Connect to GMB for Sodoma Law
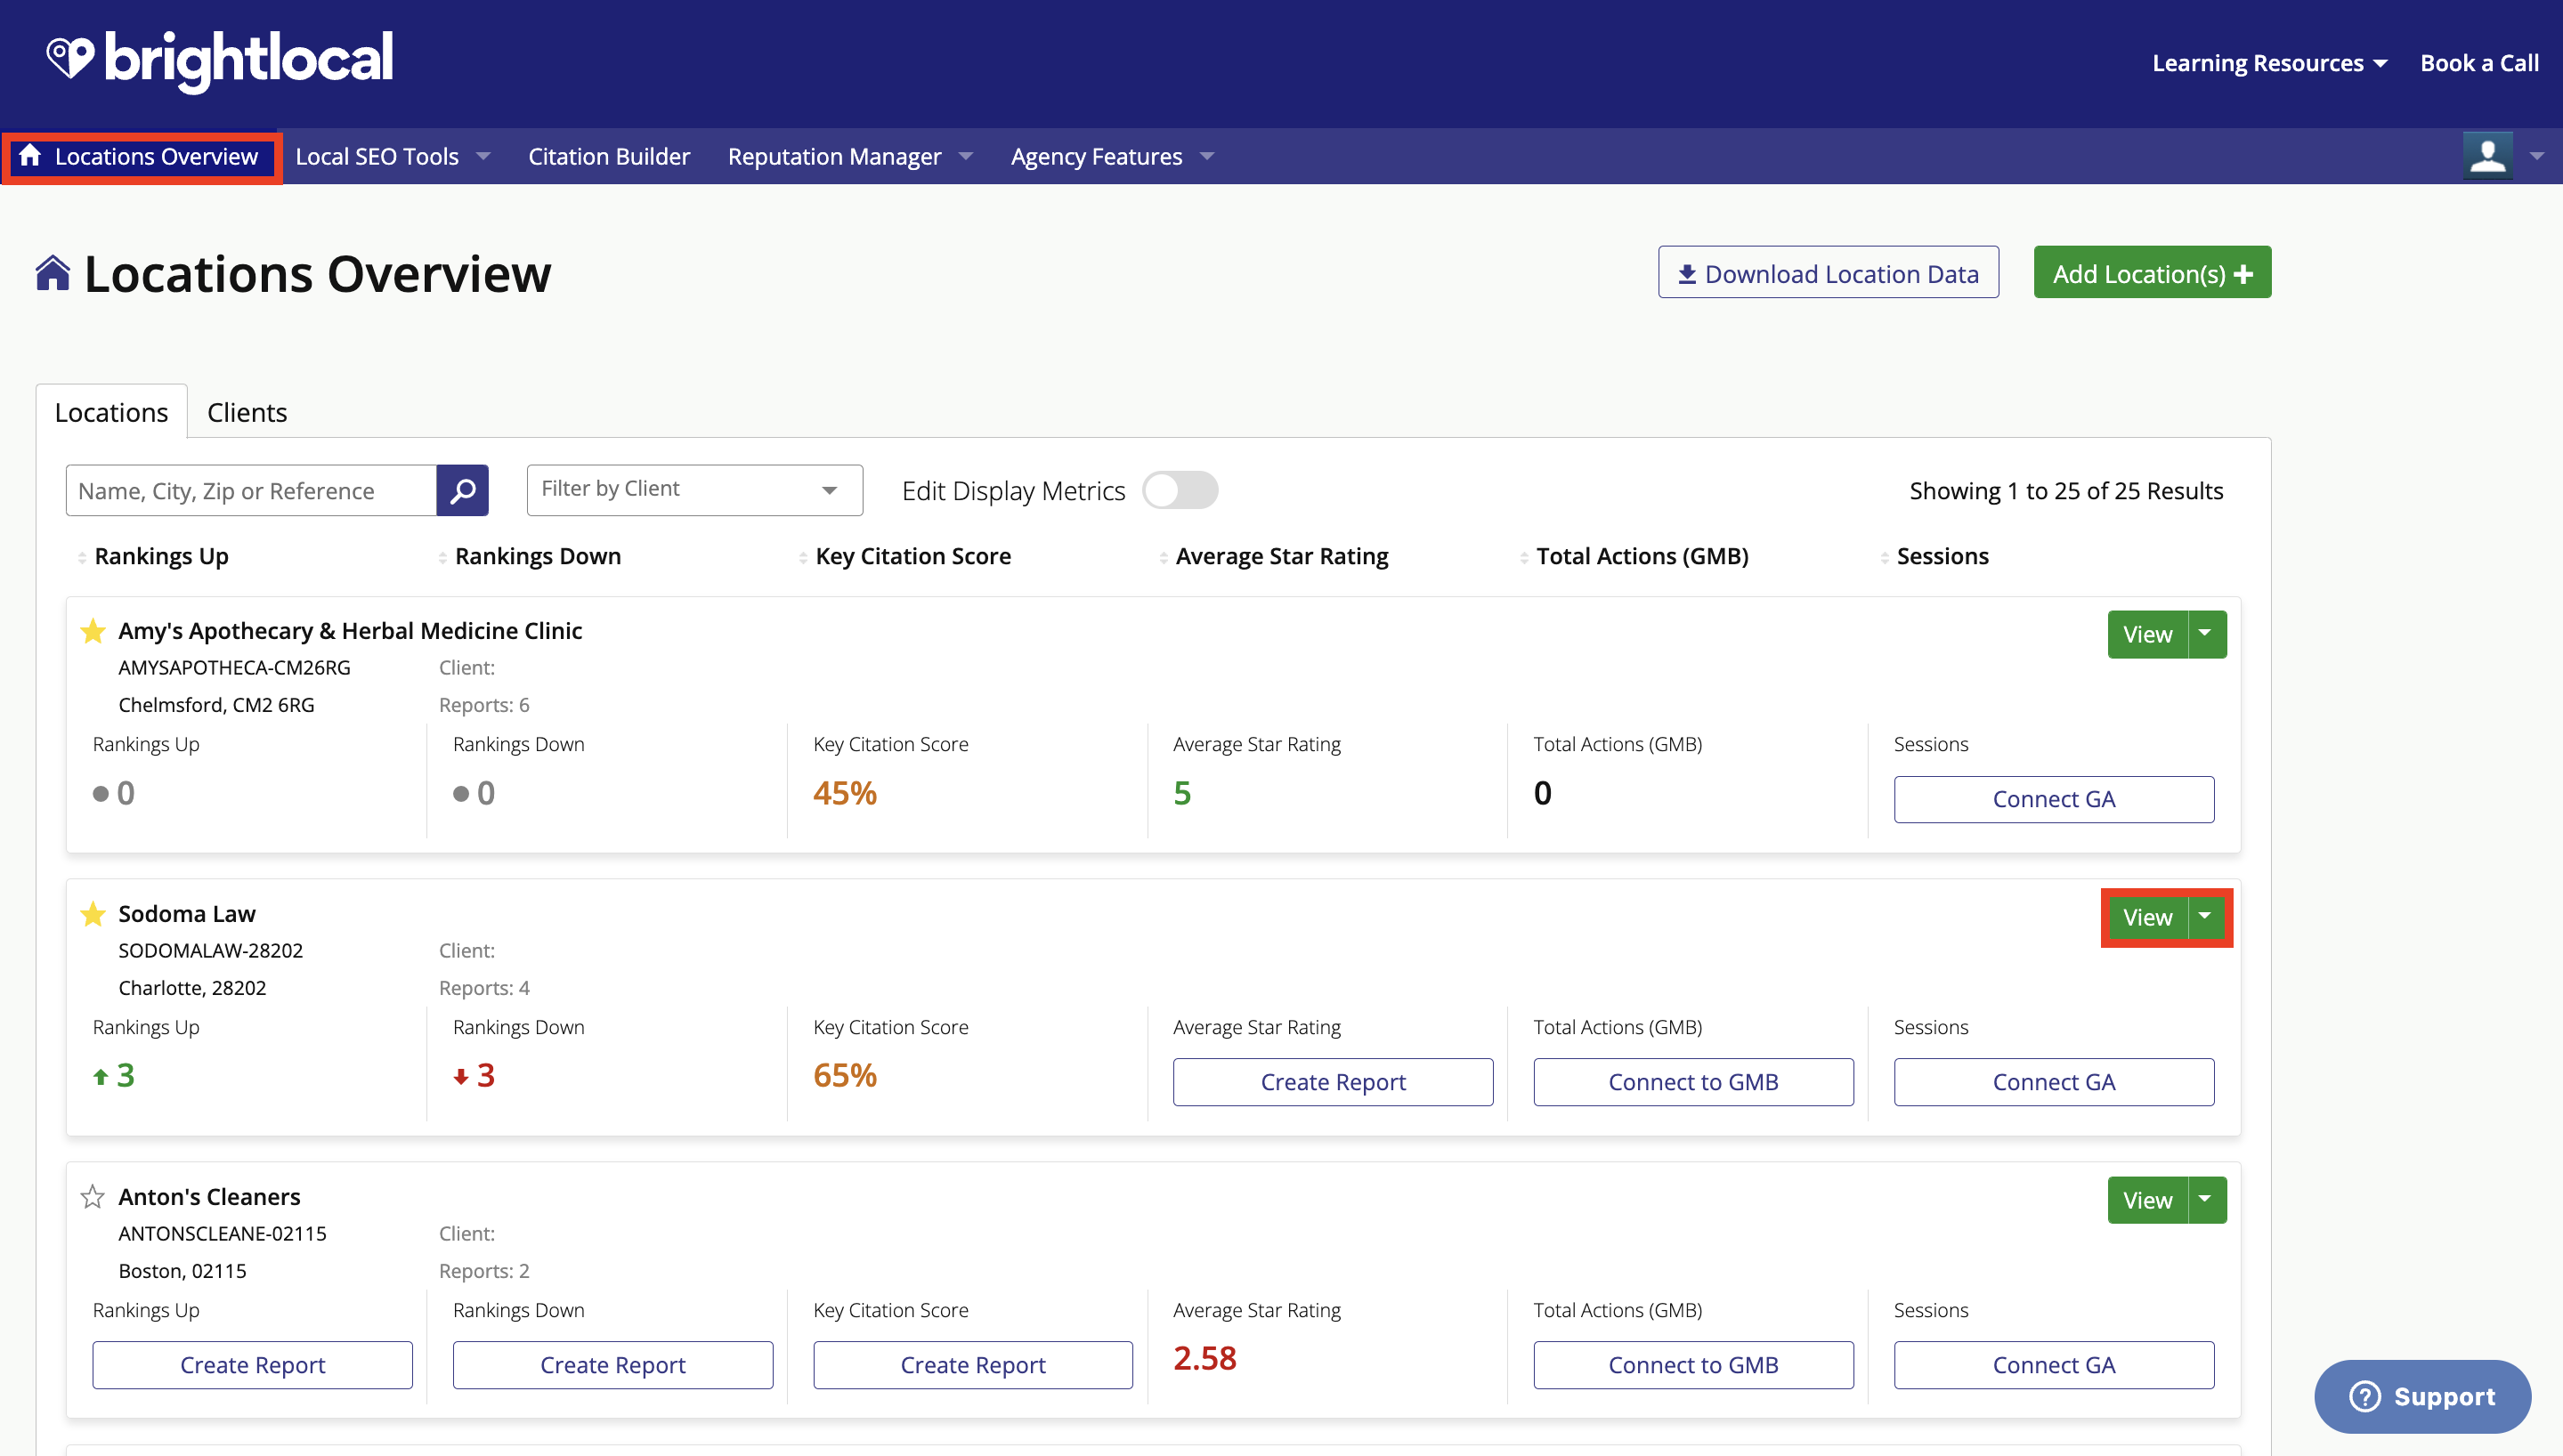The width and height of the screenshot is (2563, 1456). click(1693, 1082)
